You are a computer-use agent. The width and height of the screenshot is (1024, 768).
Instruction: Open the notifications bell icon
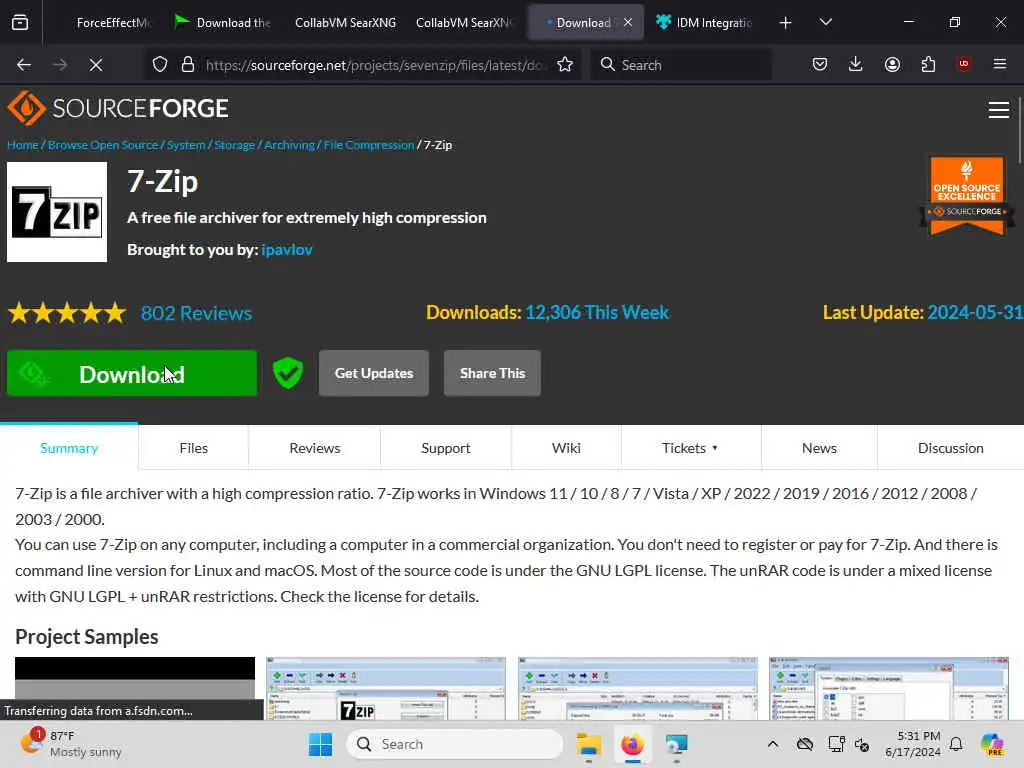click(956, 744)
